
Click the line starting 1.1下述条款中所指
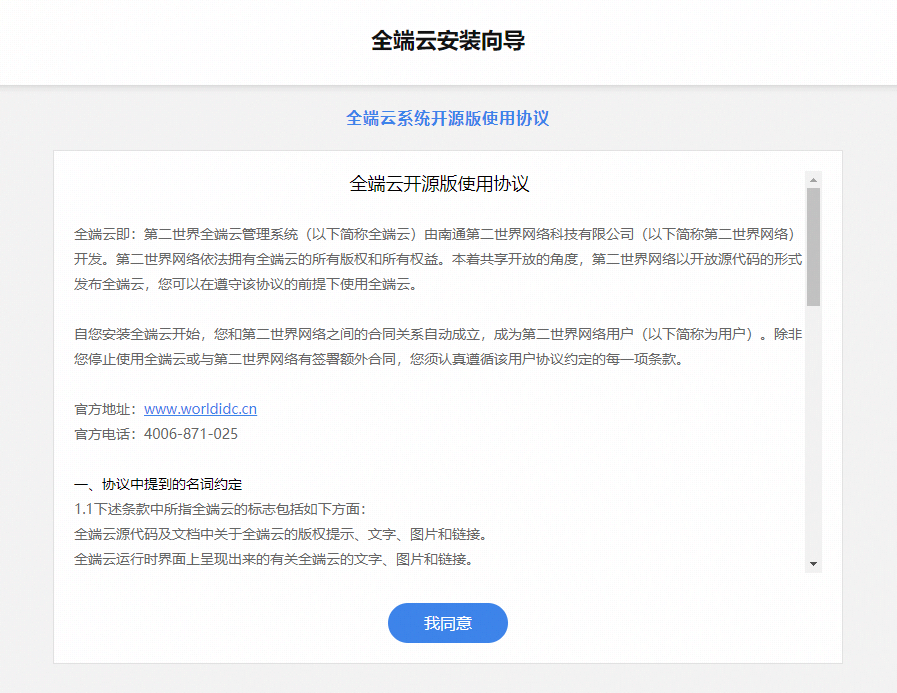click(220, 509)
